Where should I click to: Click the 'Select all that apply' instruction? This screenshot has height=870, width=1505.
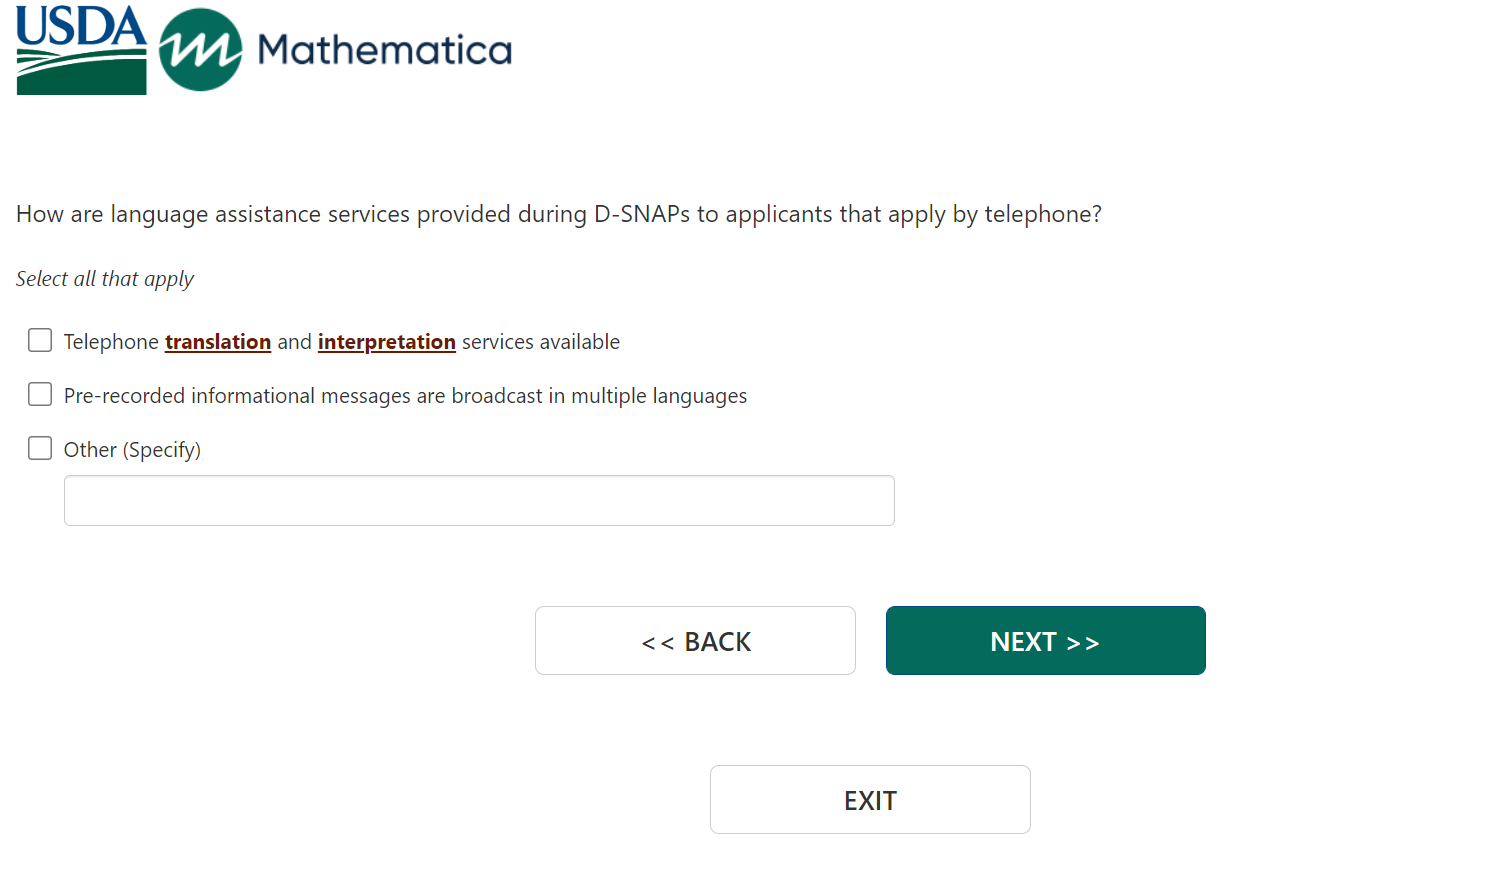pyautogui.click(x=105, y=279)
